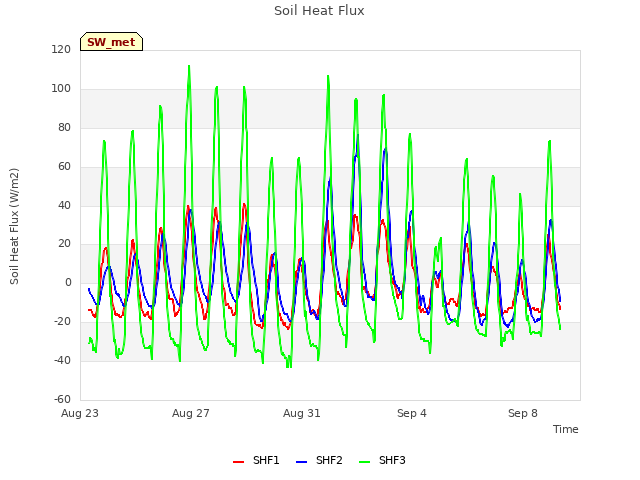Click the '-60' y-axis tick label
Screen dimensions: 640x480
(x=62, y=399)
